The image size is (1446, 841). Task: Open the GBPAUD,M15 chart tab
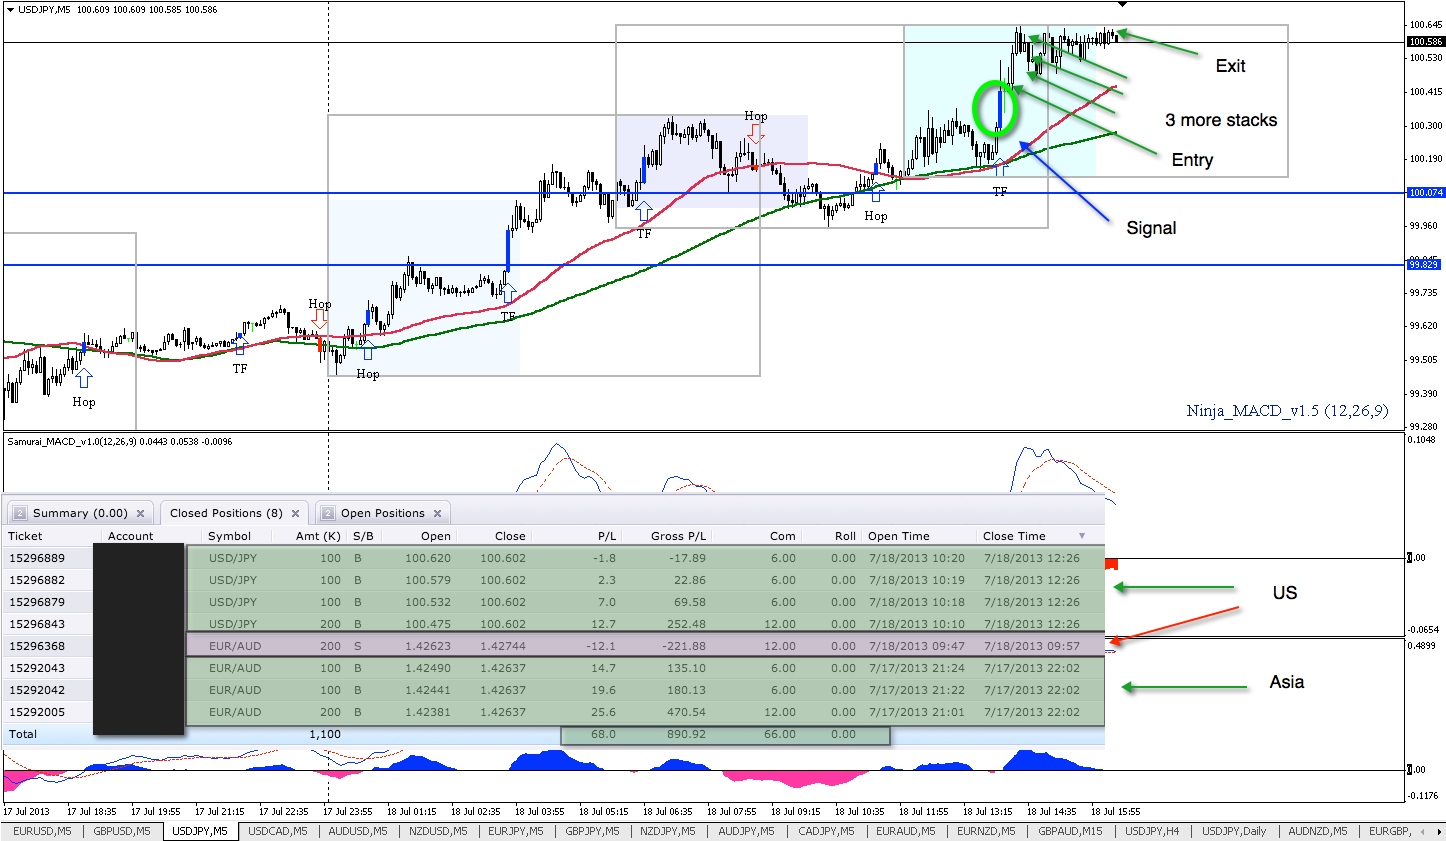(1070, 831)
